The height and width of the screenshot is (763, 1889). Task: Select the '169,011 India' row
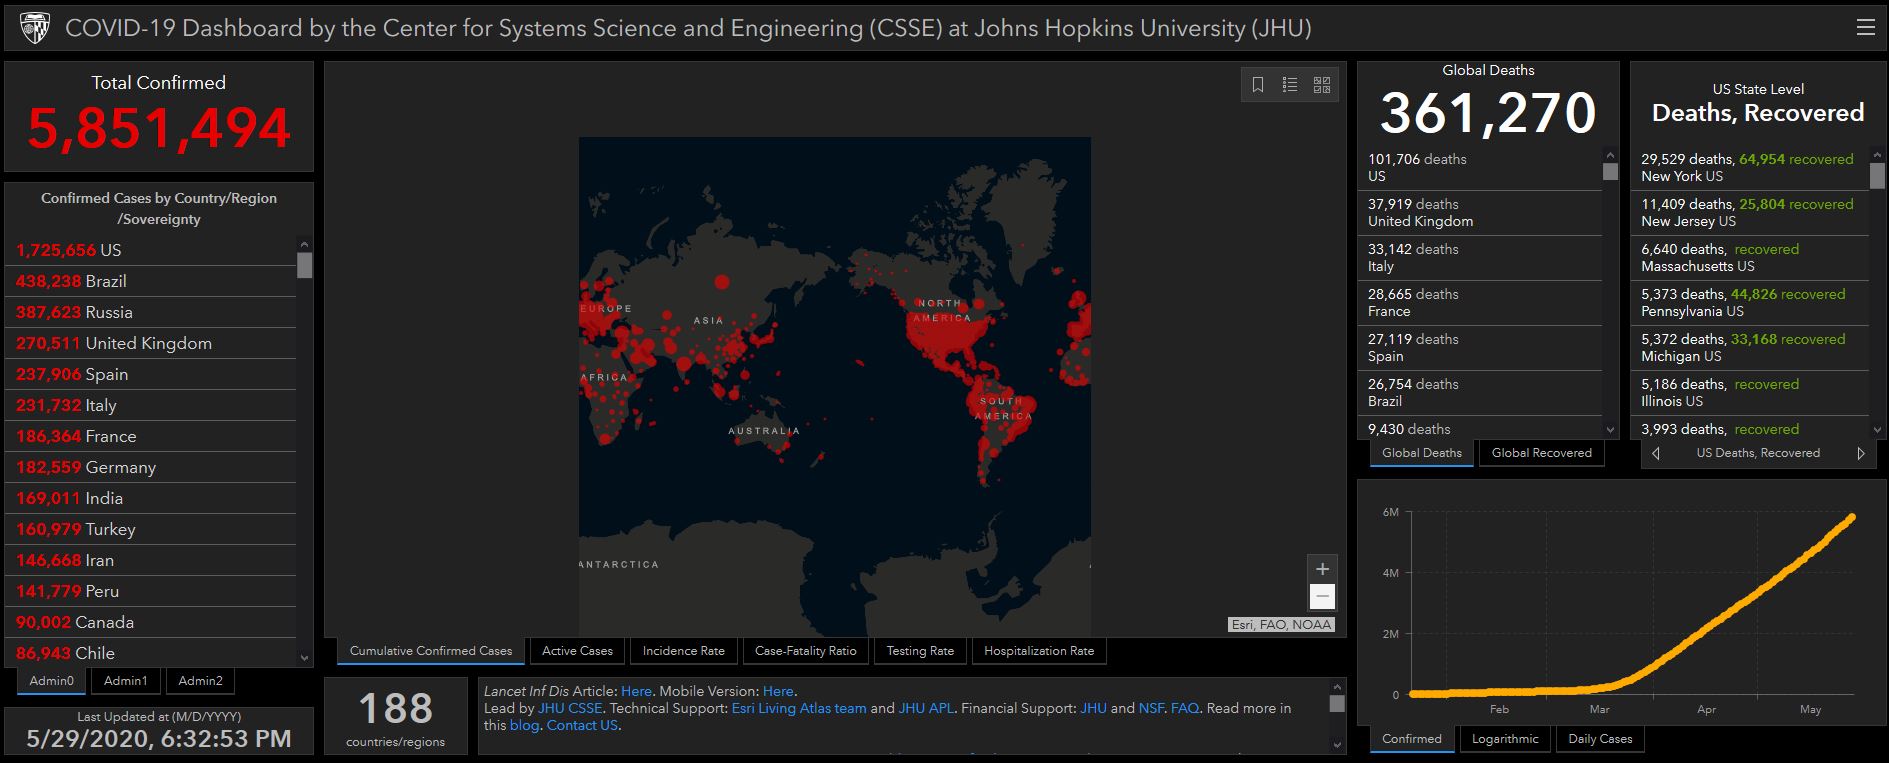151,498
